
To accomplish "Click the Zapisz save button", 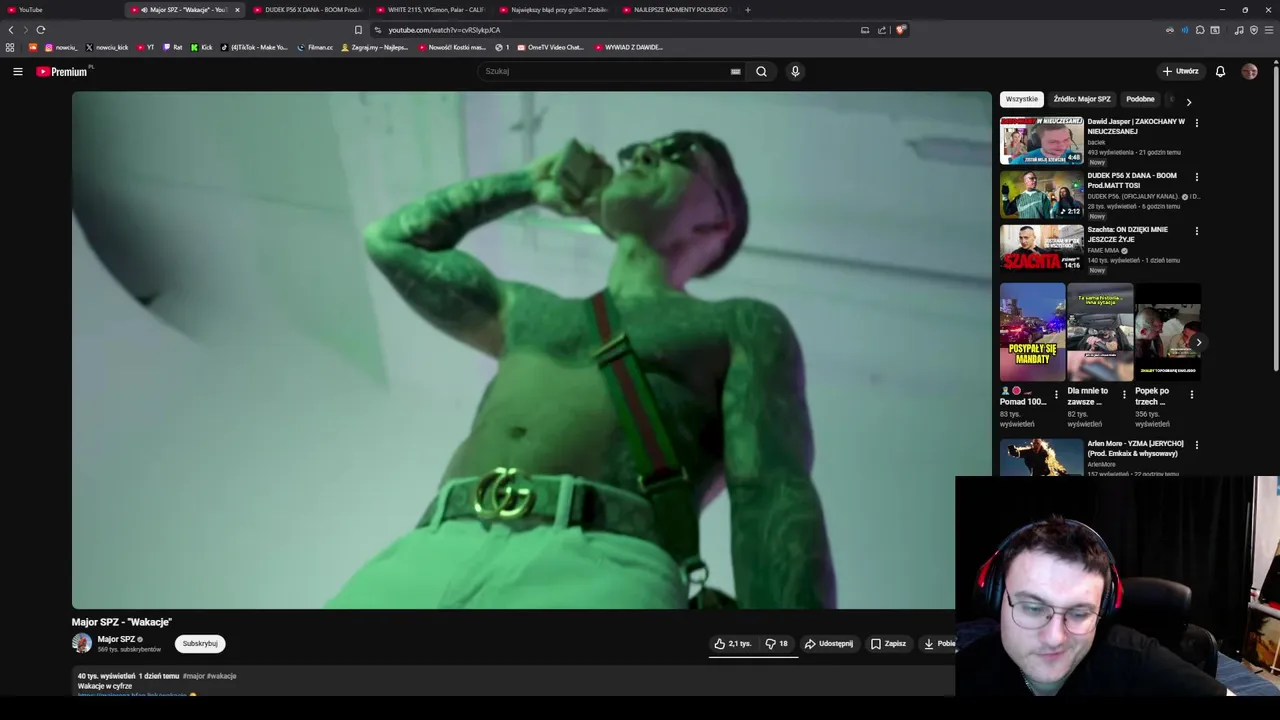I will click(888, 644).
